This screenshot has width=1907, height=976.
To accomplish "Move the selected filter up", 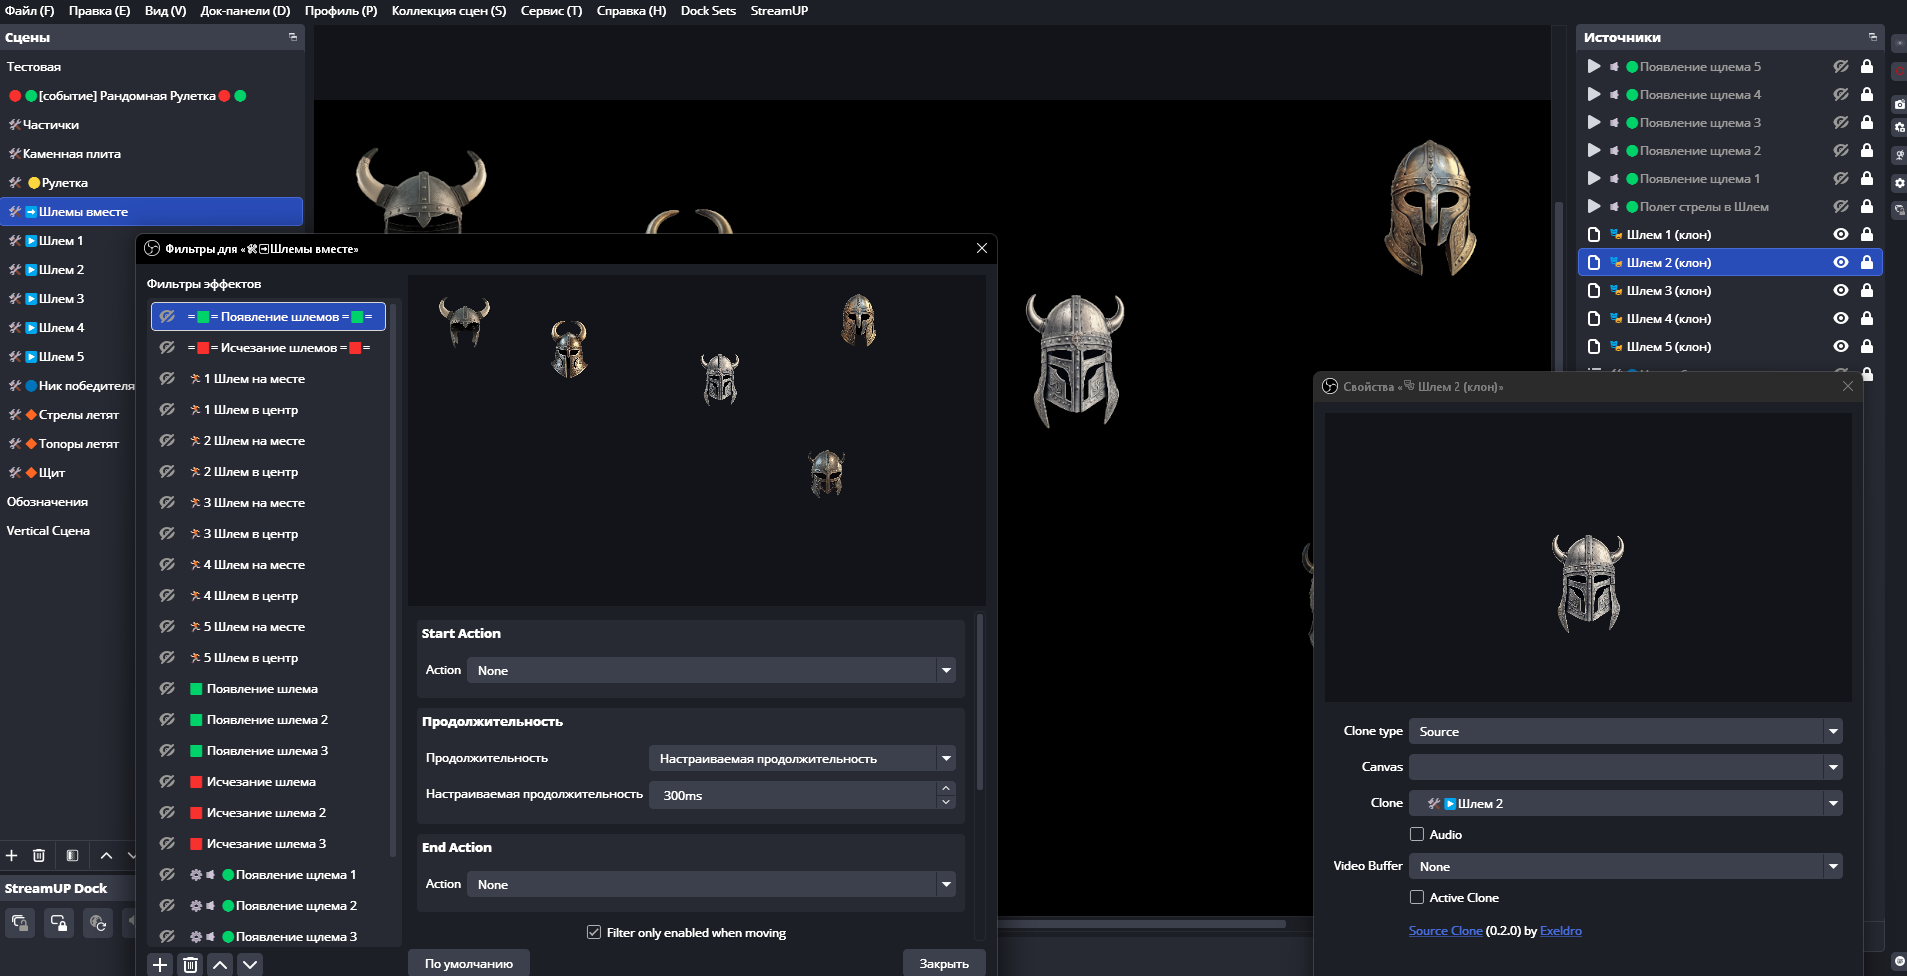I will click(x=220, y=964).
